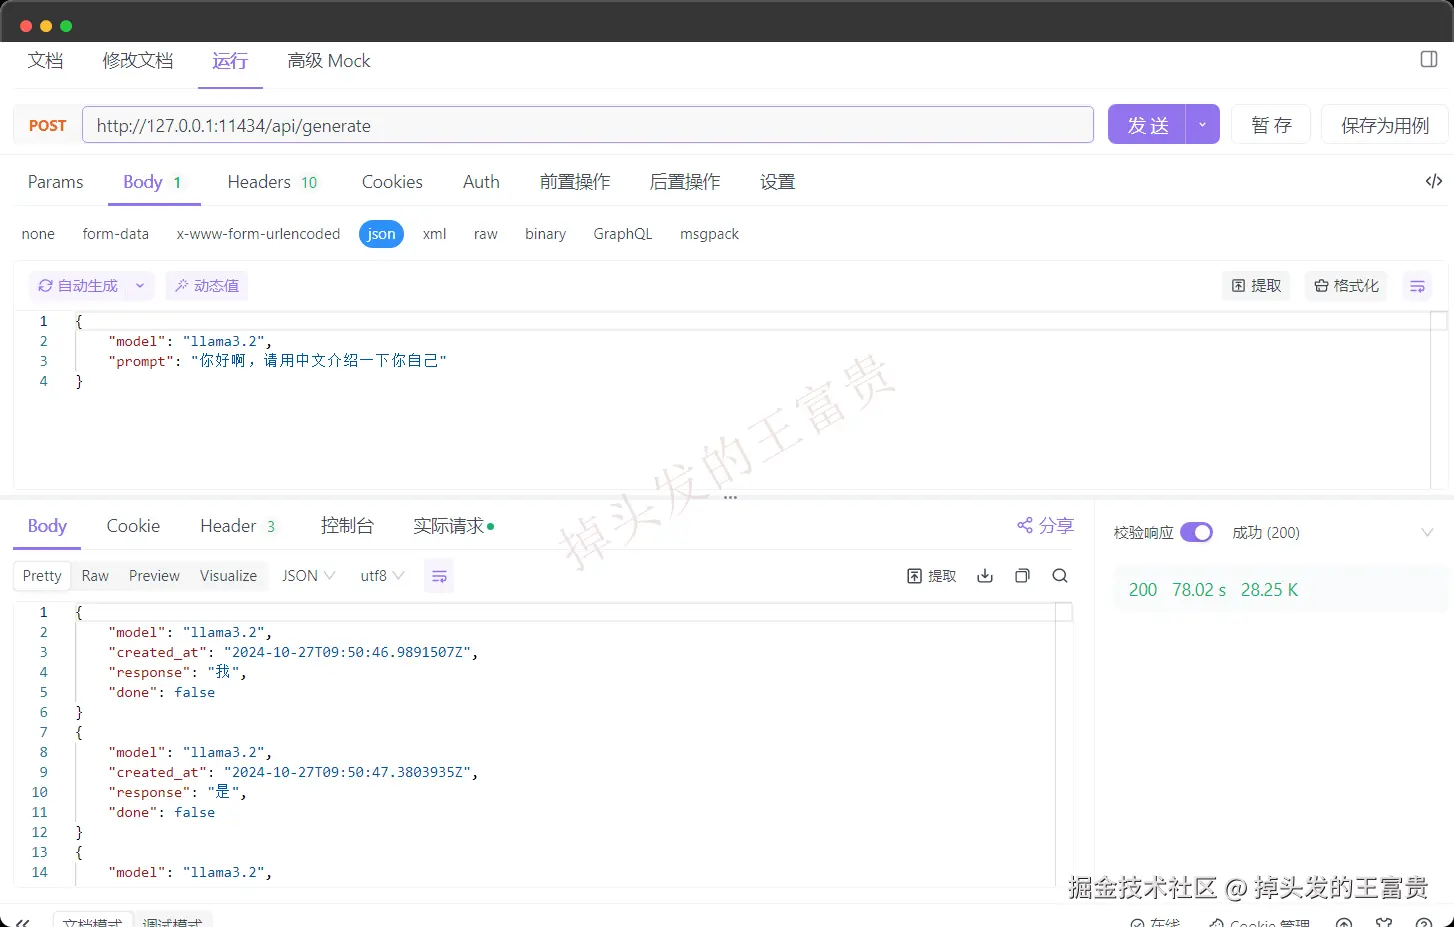Image resolution: width=1454 pixels, height=927 pixels.
Task: Open the generate code </> icon
Action: click(1433, 181)
